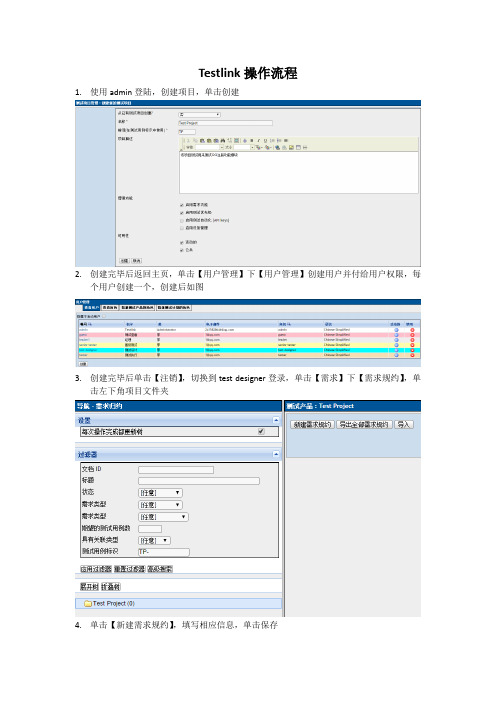This screenshot has height=702, width=496.
Task: Click the 文档 ID input field
Action: [x=176, y=470]
